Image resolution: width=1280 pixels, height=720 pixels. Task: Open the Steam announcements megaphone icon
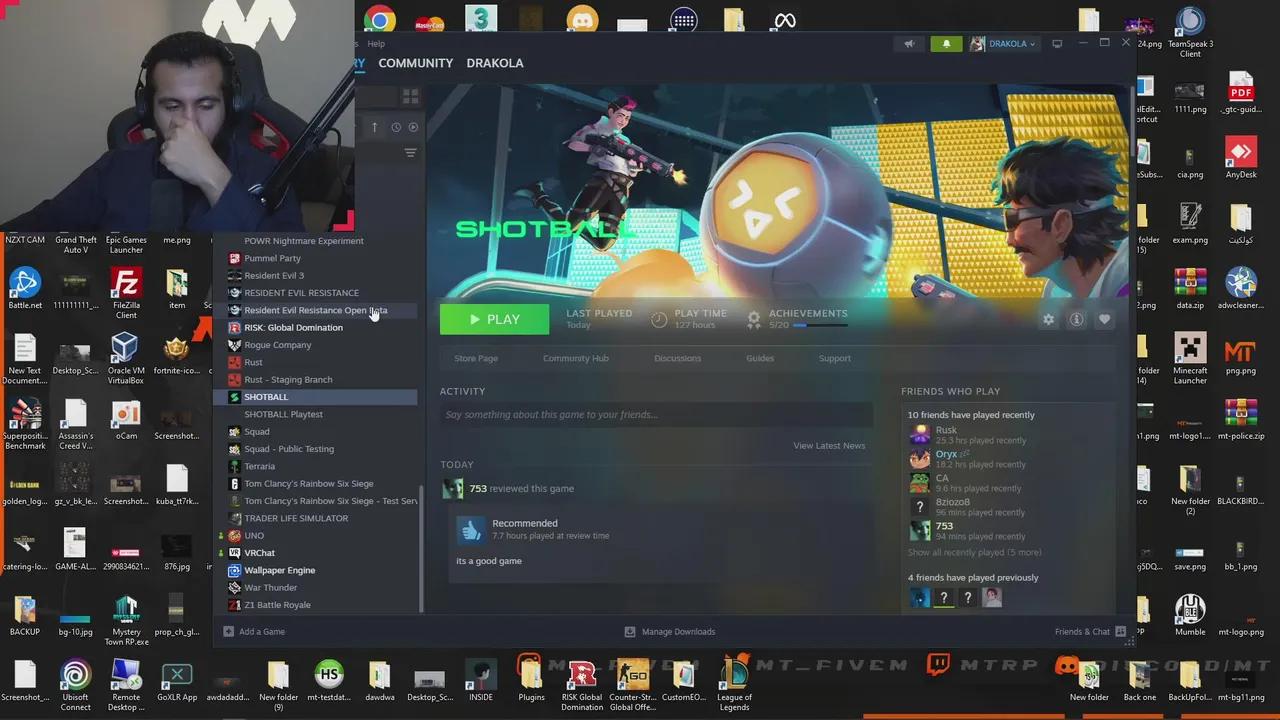click(x=909, y=44)
